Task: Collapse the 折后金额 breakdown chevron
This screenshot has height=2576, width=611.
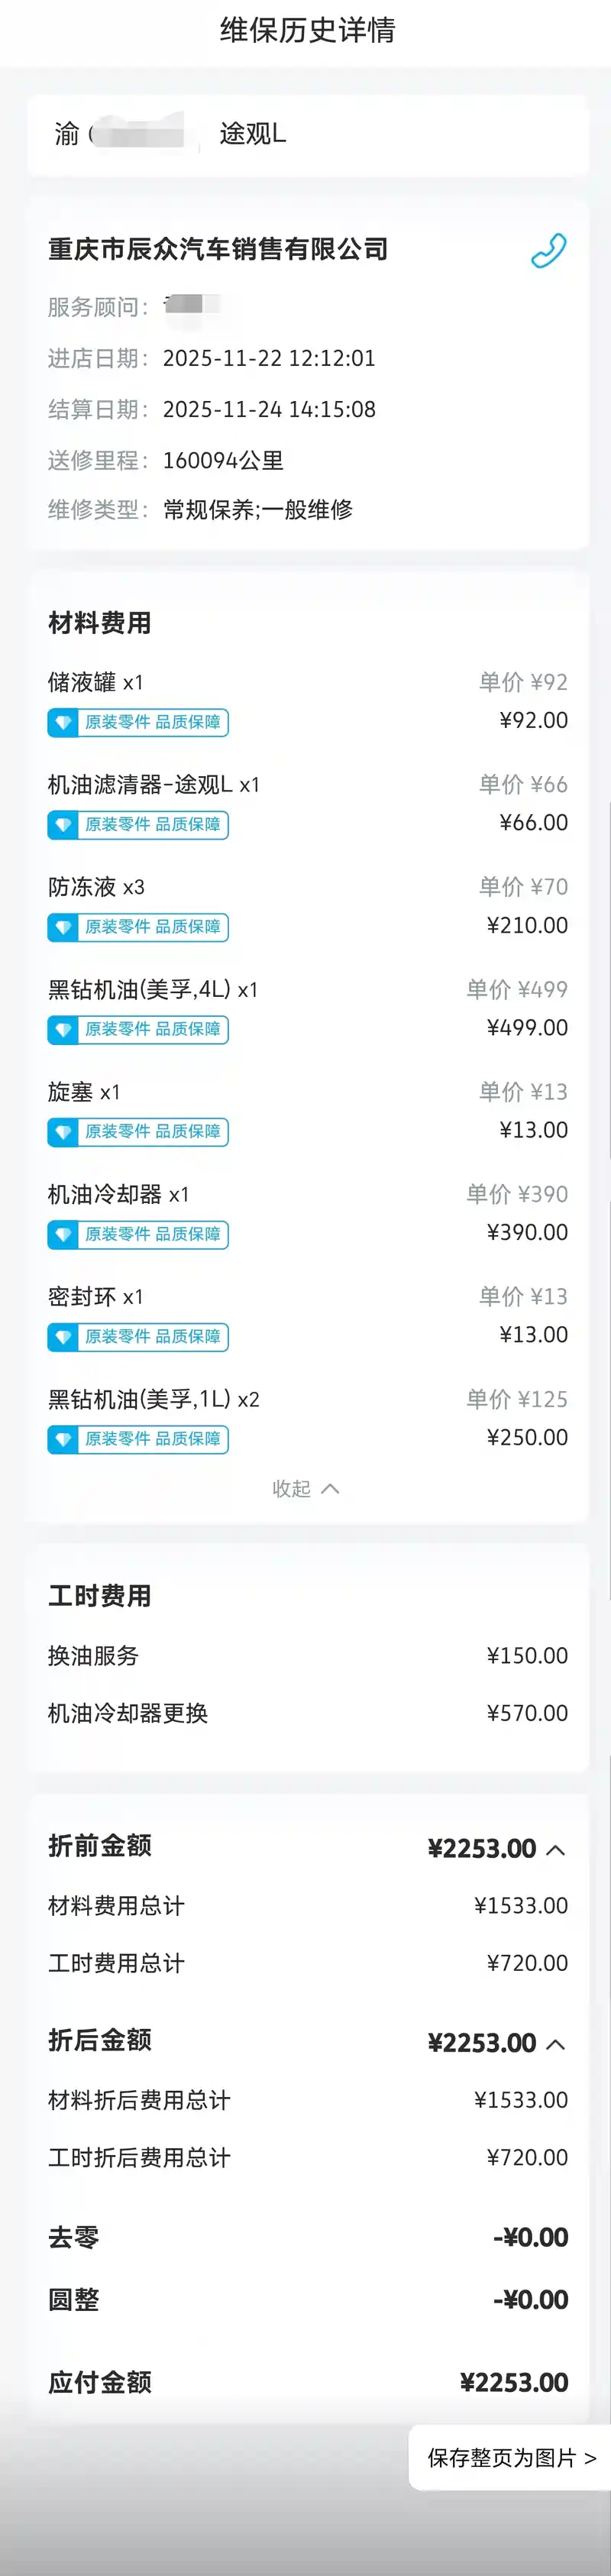Action: tap(556, 2044)
